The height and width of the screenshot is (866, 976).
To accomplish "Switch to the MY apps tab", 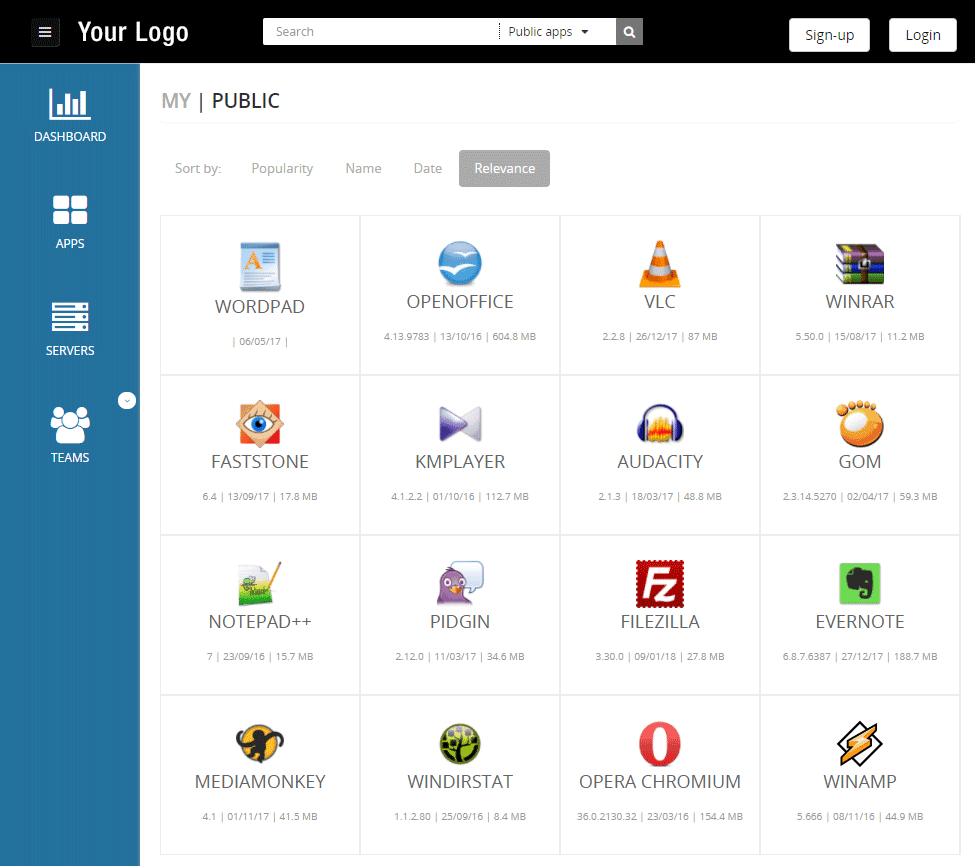I will (176, 101).
